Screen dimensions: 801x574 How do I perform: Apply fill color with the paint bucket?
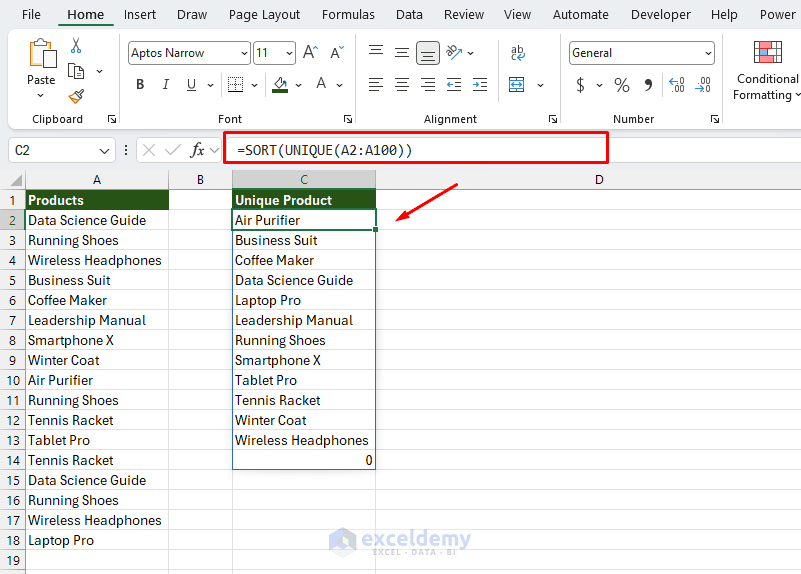coord(280,84)
